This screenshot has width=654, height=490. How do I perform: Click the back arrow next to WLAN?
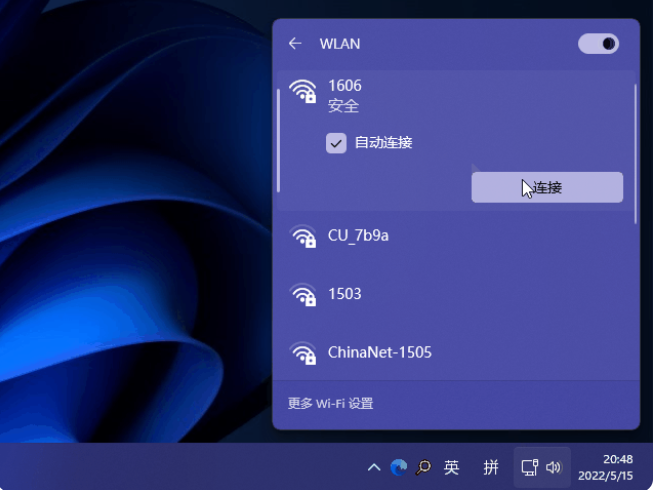pos(294,44)
